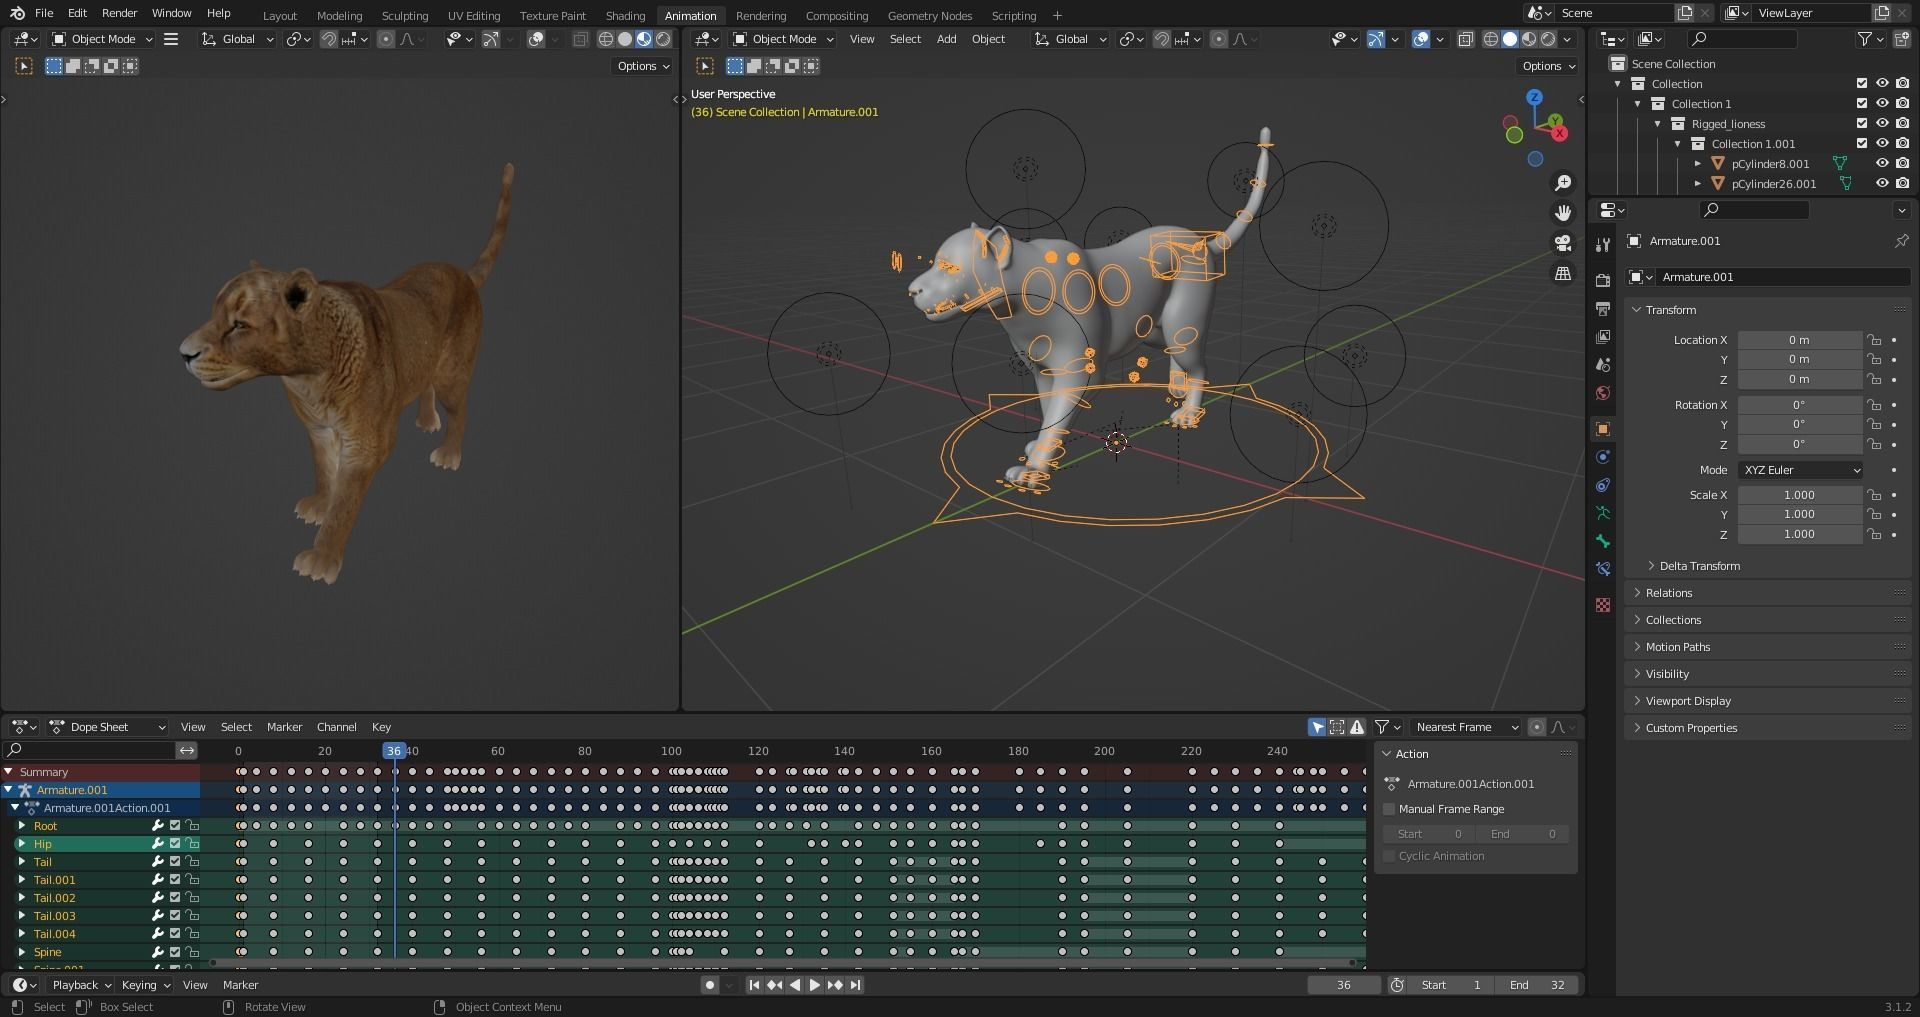Image resolution: width=1920 pixels, height=1017 pixels.
Task: Click the current frame field showing 36
Action: pyautogui.click(x=1344, y=985)
